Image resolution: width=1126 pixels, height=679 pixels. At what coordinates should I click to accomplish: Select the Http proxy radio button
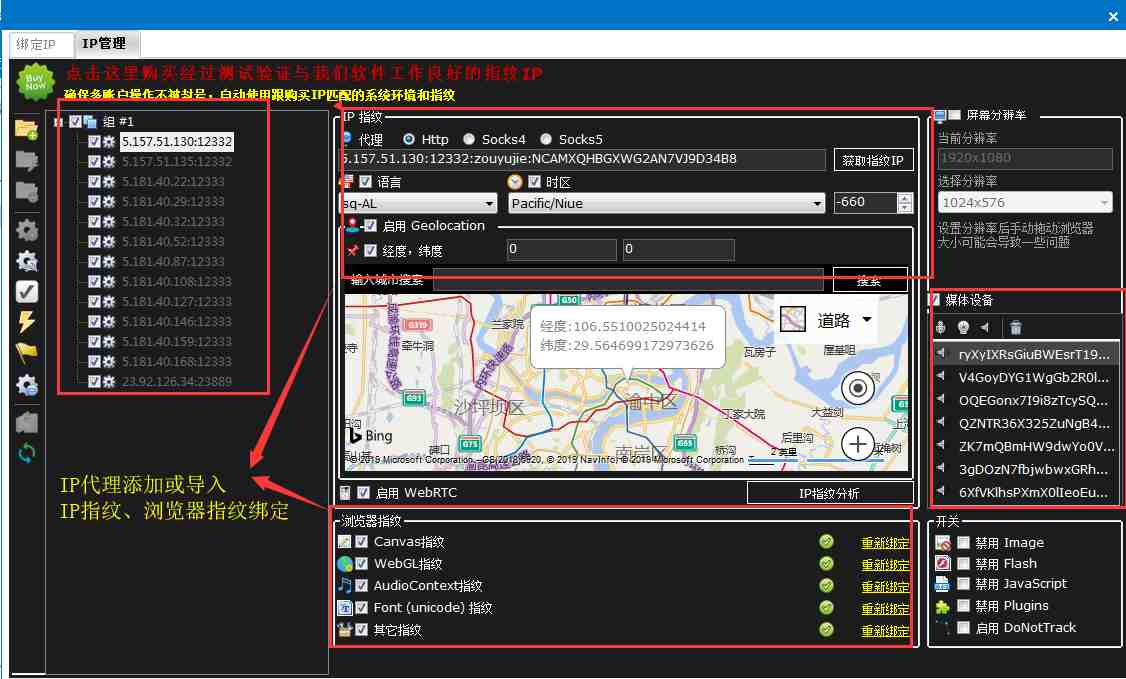(409, 139)
